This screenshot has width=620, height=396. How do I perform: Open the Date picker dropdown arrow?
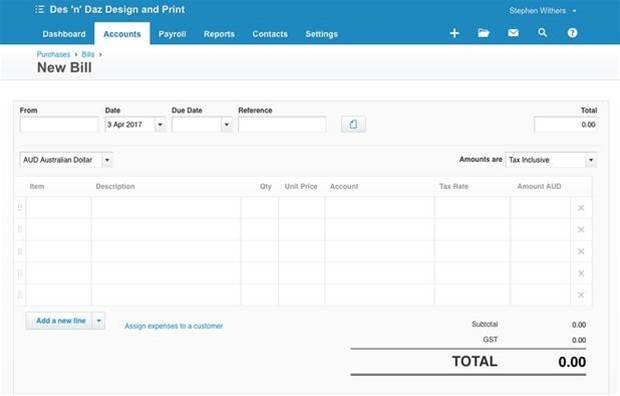pyautogui.click(x=160, y=125)
